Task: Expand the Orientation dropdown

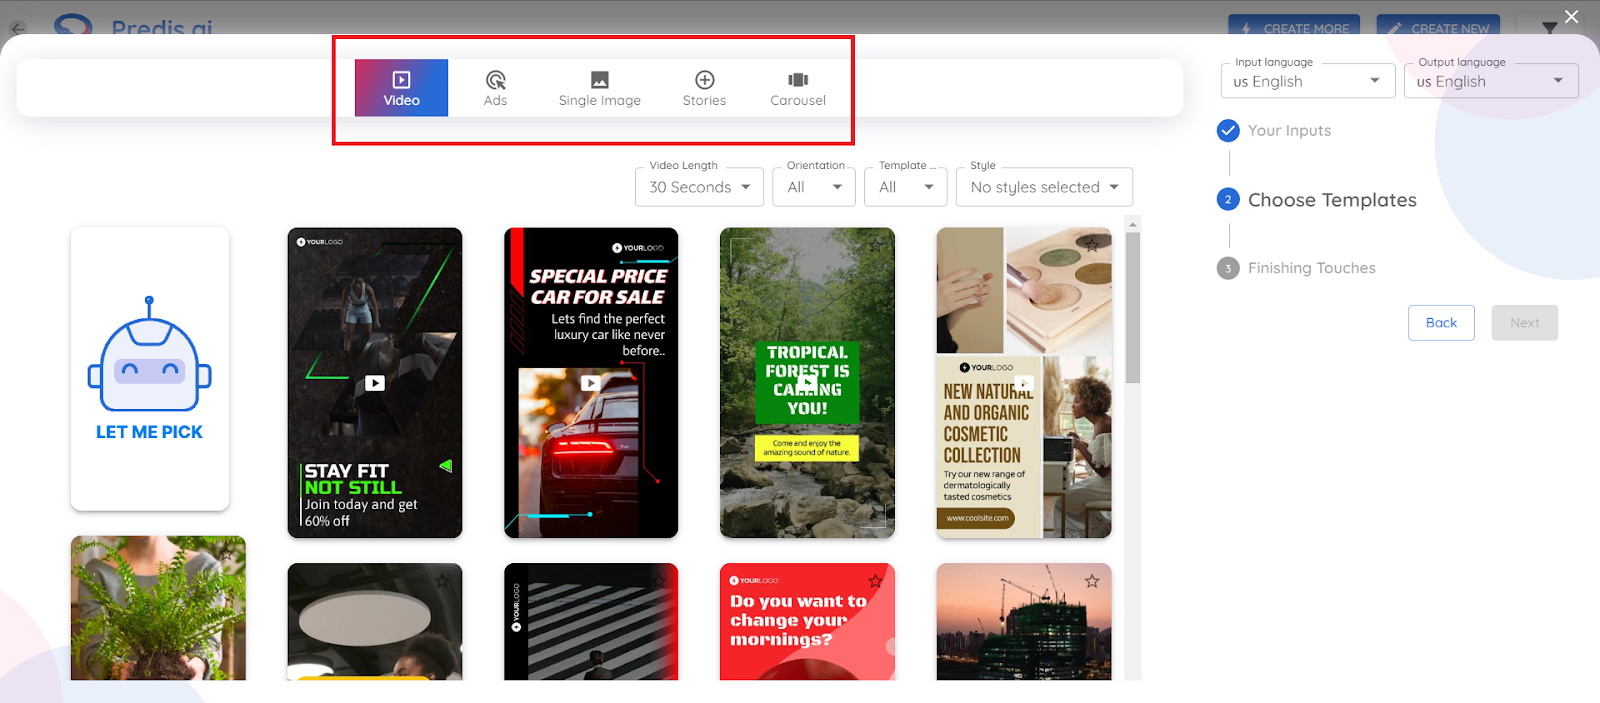Action: (x=814, y=187)
